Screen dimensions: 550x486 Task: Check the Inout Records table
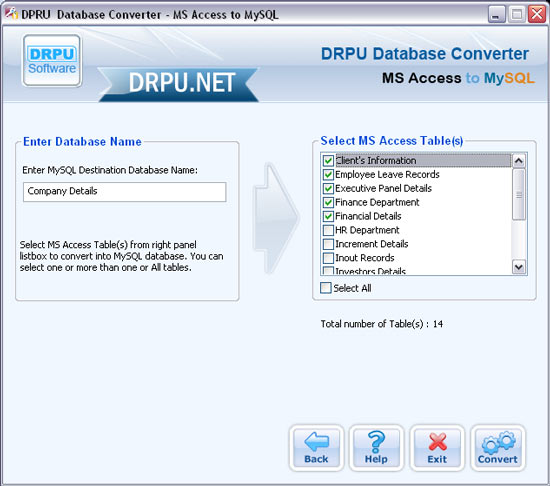[x=328, y=258]
